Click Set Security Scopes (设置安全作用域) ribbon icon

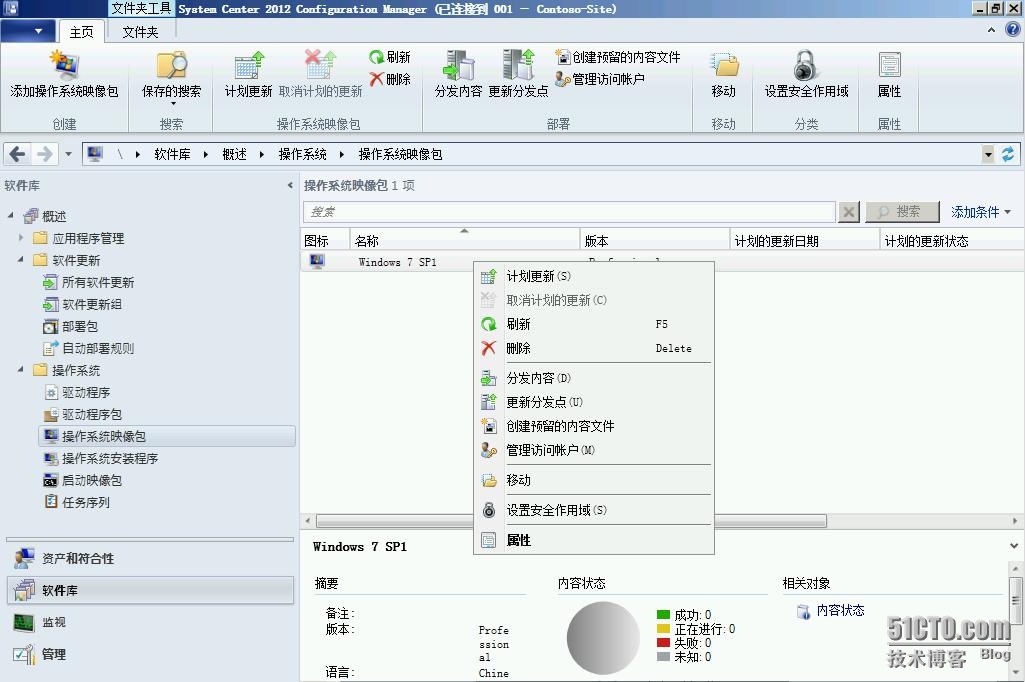click(x=807, y=75)
